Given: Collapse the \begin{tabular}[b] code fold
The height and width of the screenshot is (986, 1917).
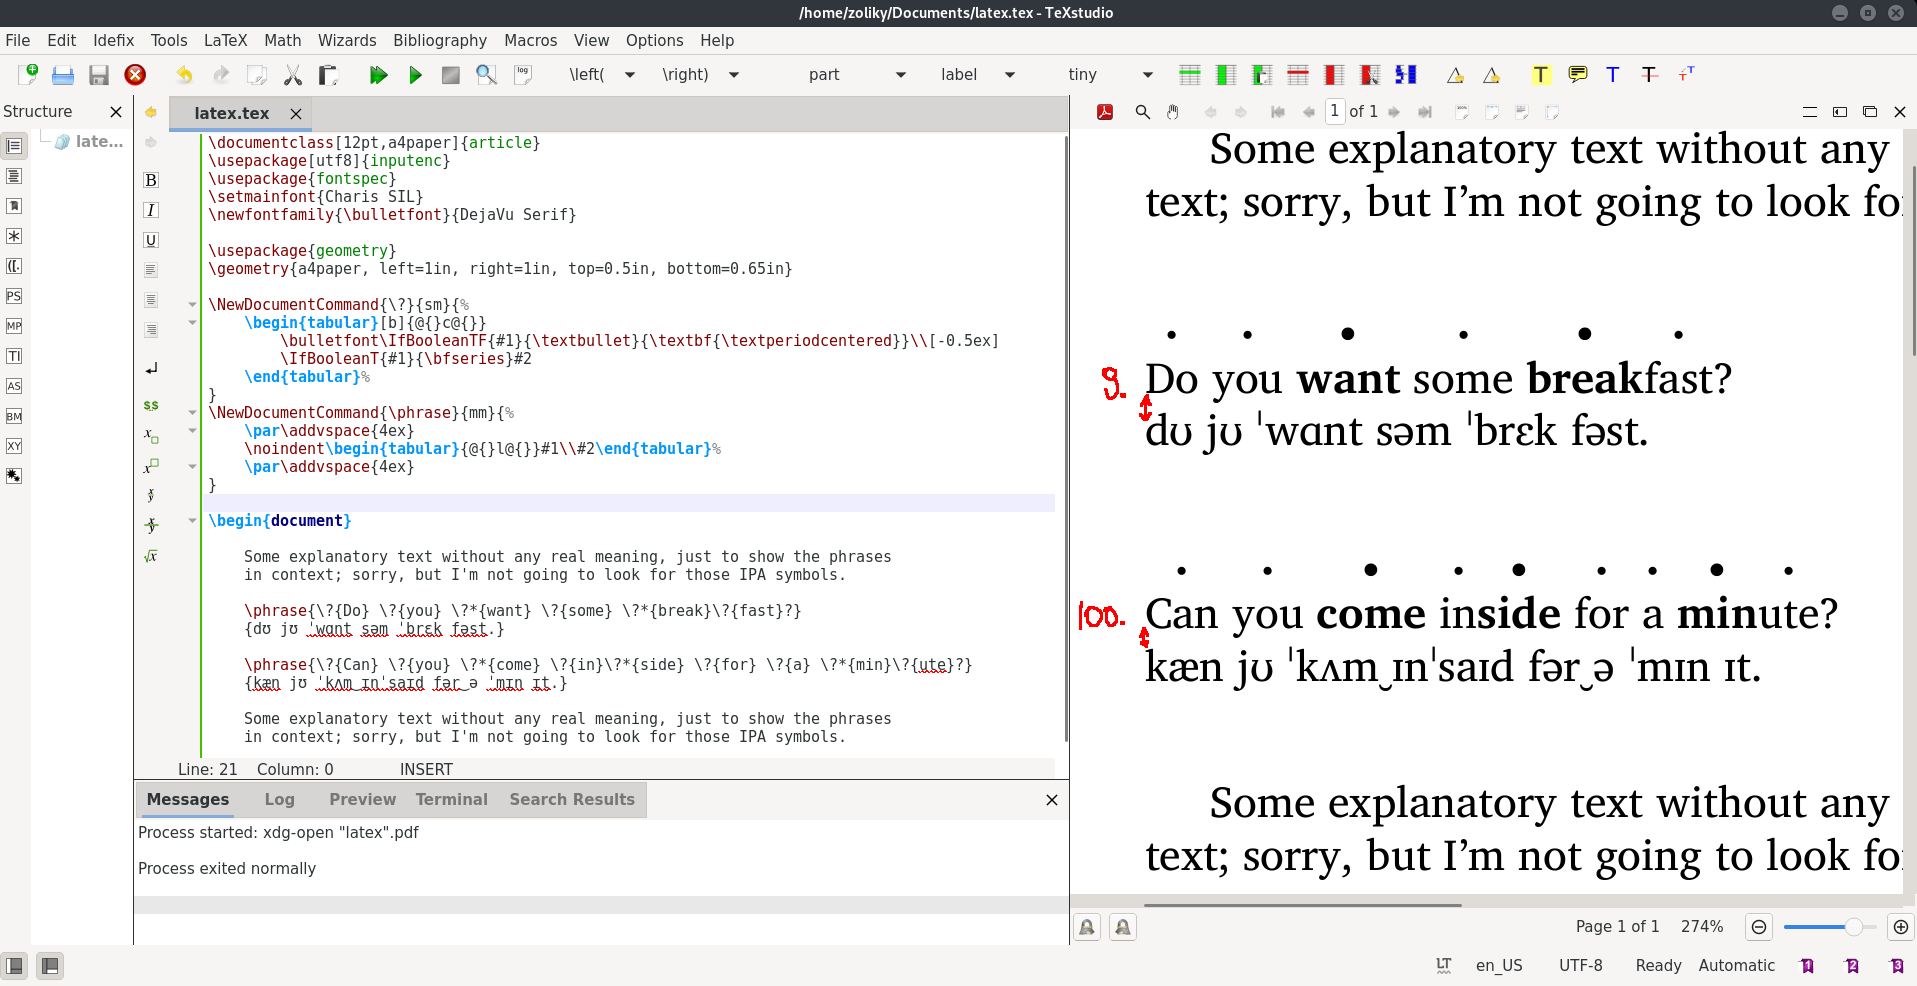Looking at the screenshot, I should [192, 323].
